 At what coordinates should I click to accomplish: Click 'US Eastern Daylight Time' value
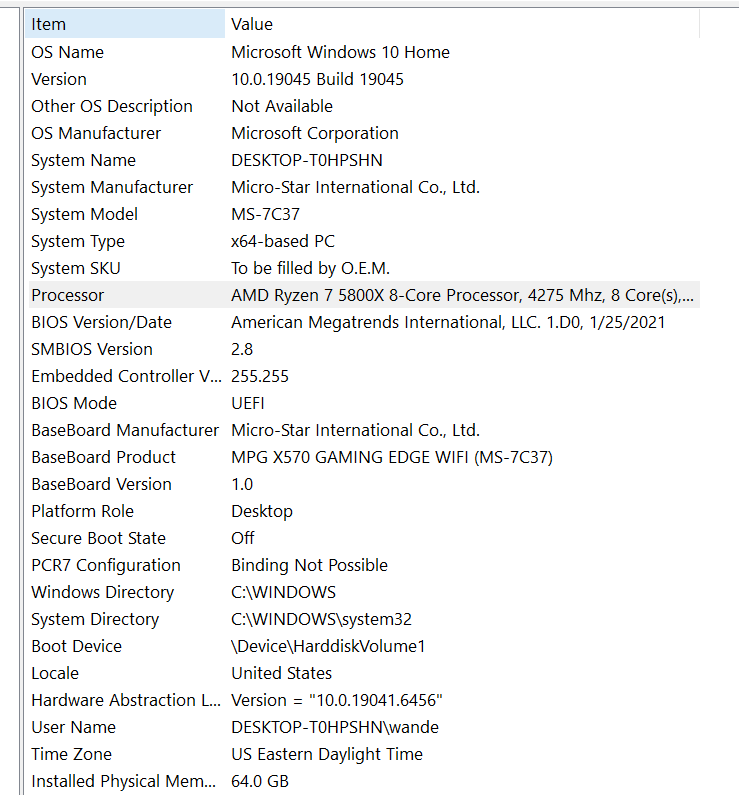(x=327, y=753)
